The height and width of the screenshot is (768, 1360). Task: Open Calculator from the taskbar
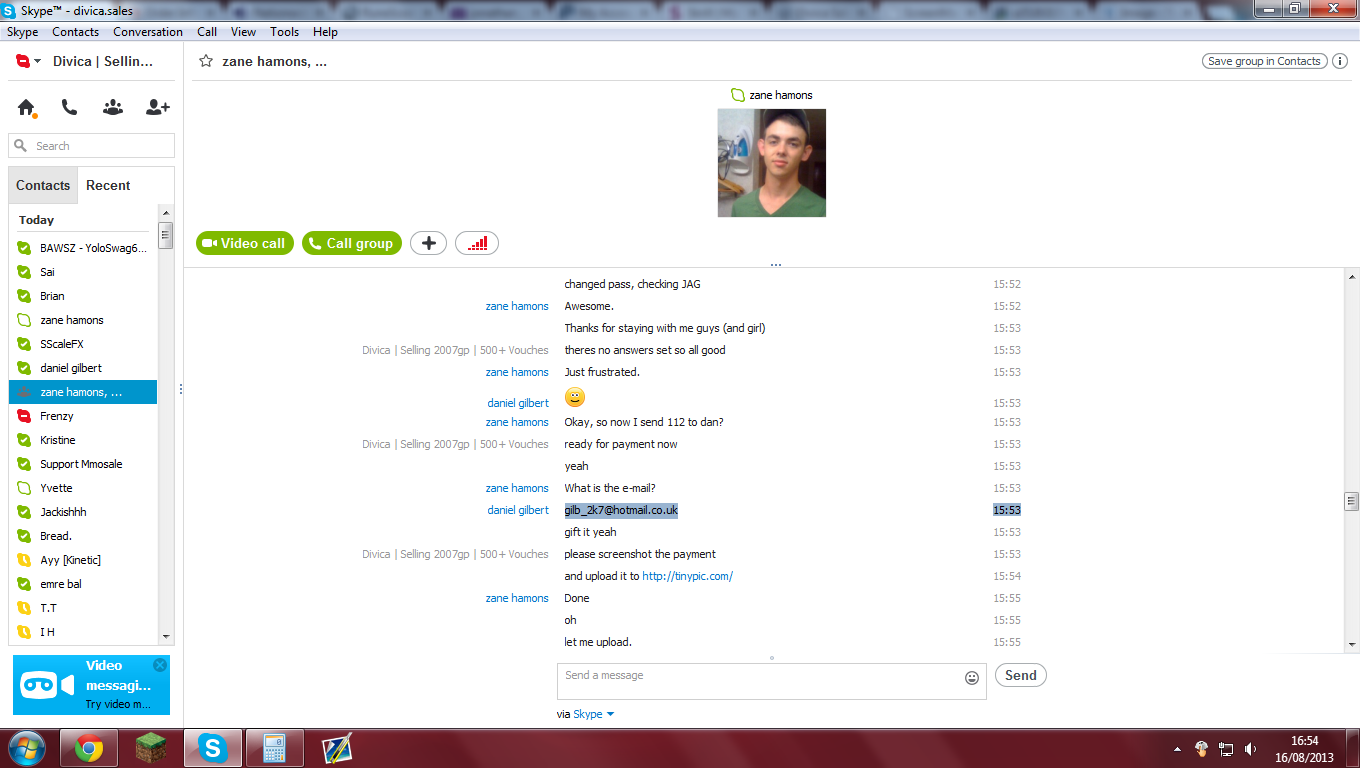pos(275,748)
